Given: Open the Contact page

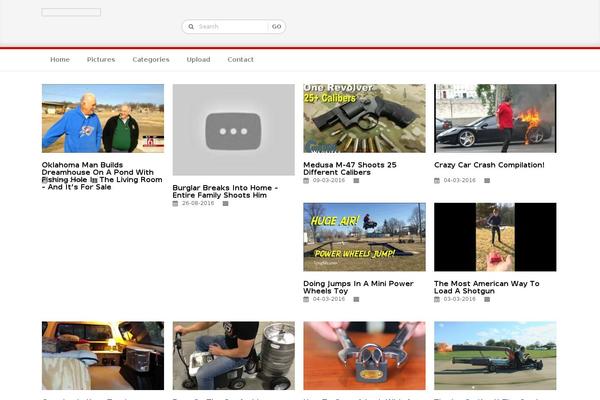Looking at the screenshot, I should tap(240, 60).
